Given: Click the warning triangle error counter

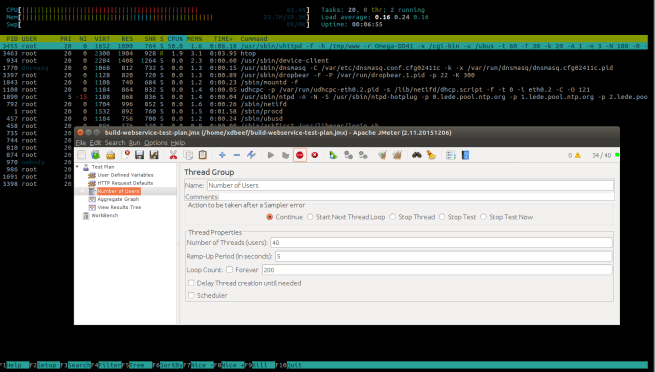Looking at the screenshot, I should (578, 155).
